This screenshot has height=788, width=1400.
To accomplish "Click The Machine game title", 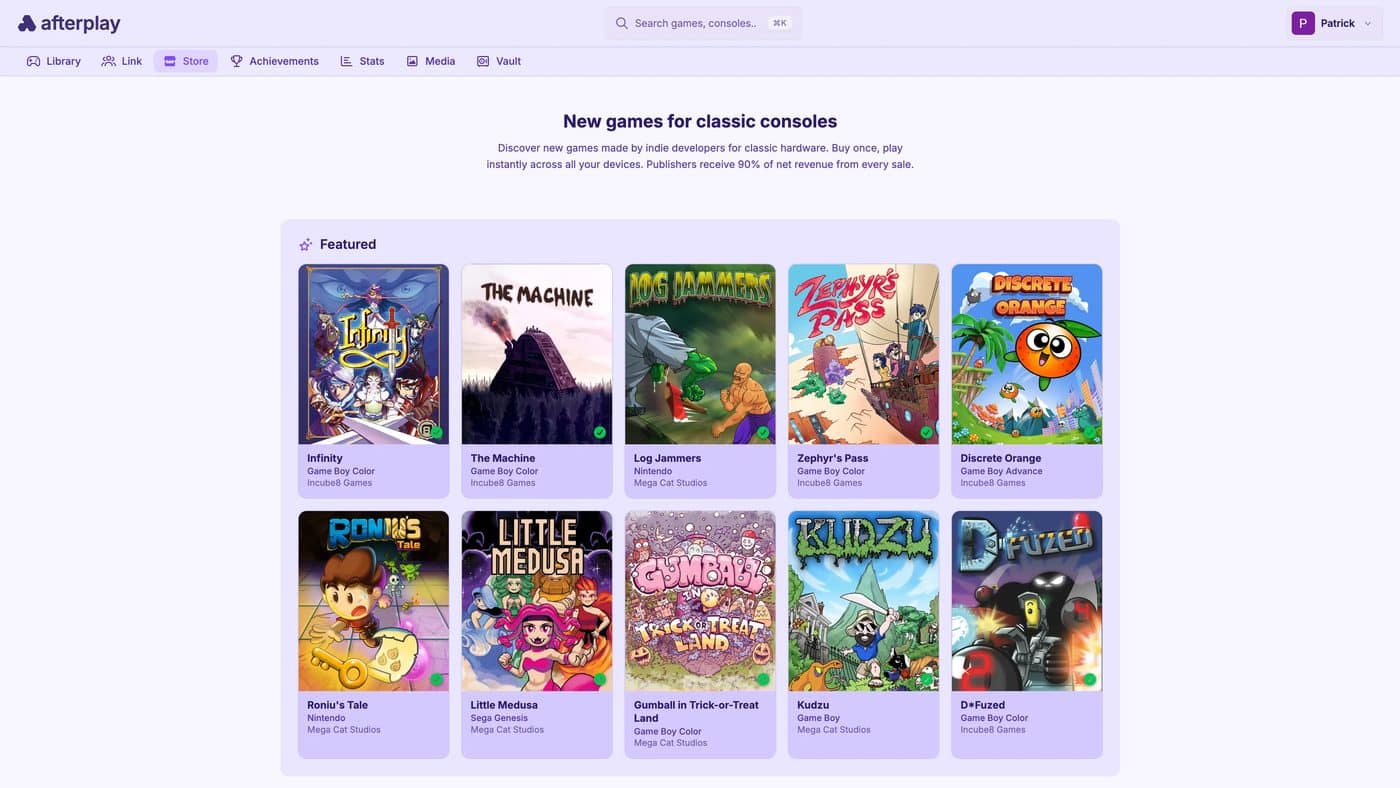I will pos(503,458).
